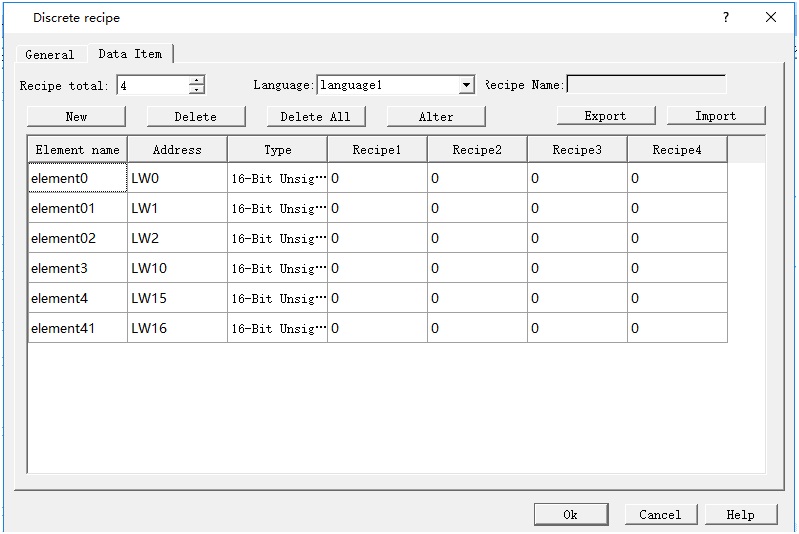The image size is (799, 534).
Task: Click the Recipe2 value for element3
Action: (477, 268)
